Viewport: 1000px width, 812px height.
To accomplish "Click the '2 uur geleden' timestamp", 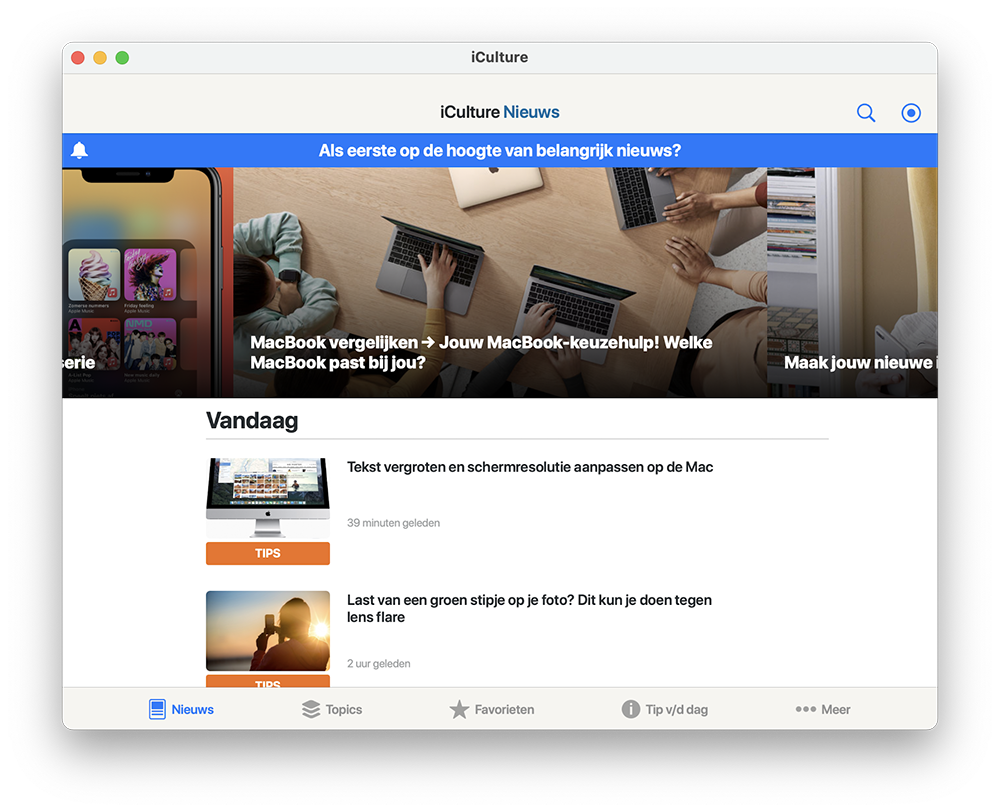I will 379,664.
